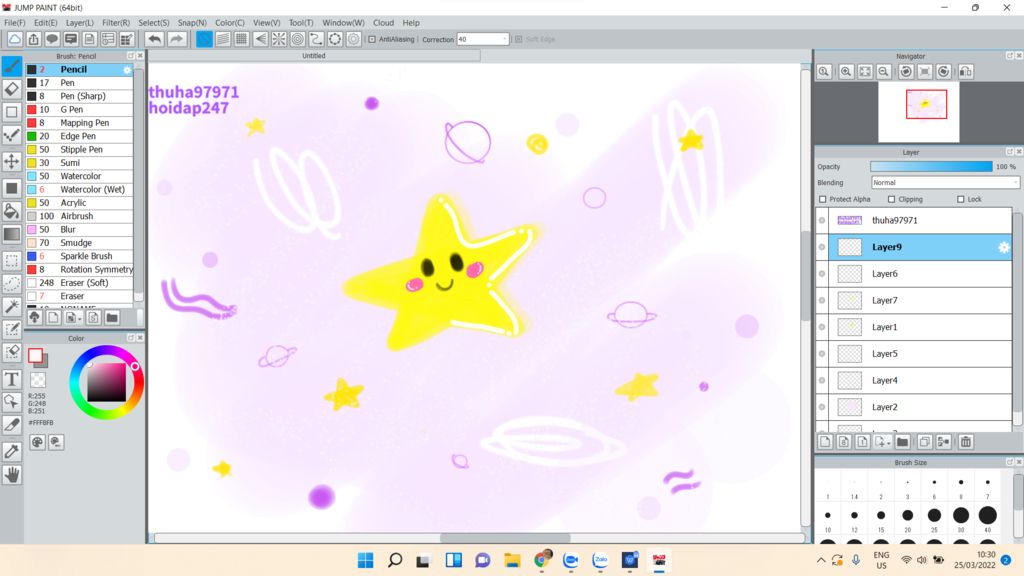This screenshot has width=1024, height=576.
Task: Select the Eraser tool in the toolbox
Action: [x=12, y=88]
